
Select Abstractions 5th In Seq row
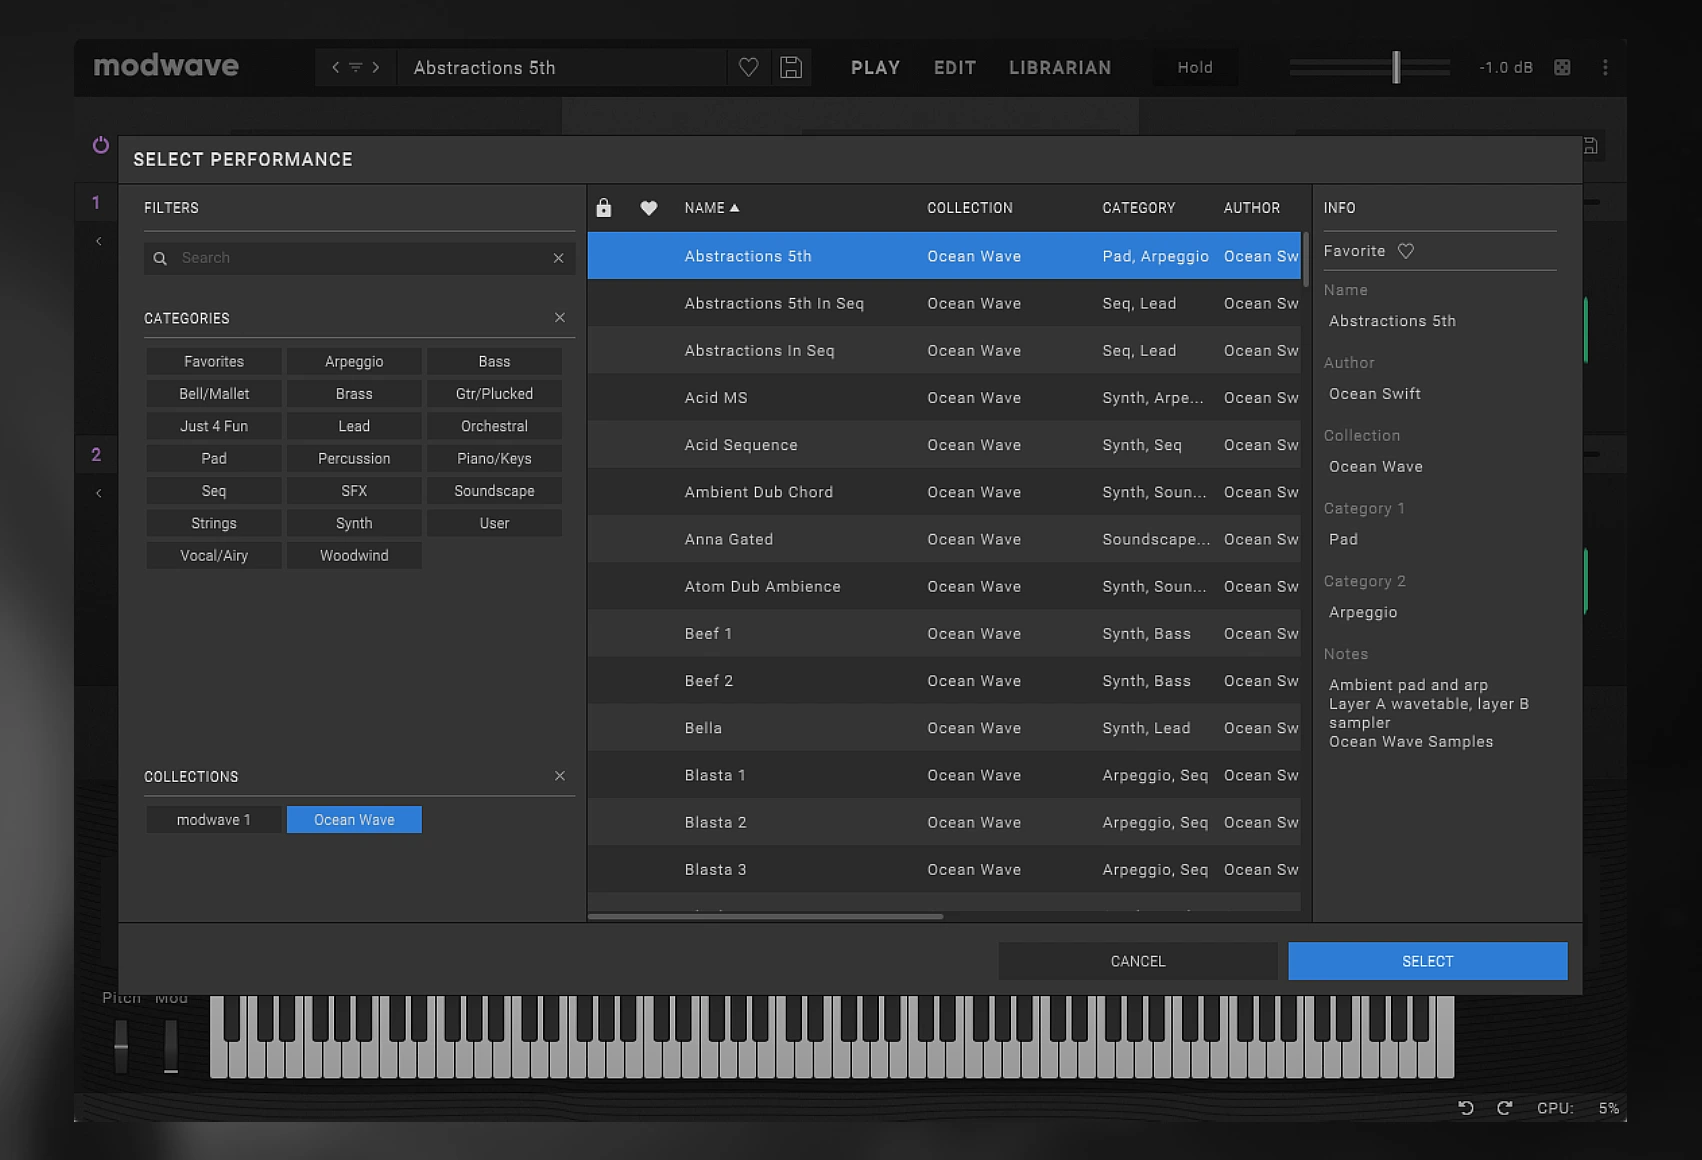click(x=944, y=303)
